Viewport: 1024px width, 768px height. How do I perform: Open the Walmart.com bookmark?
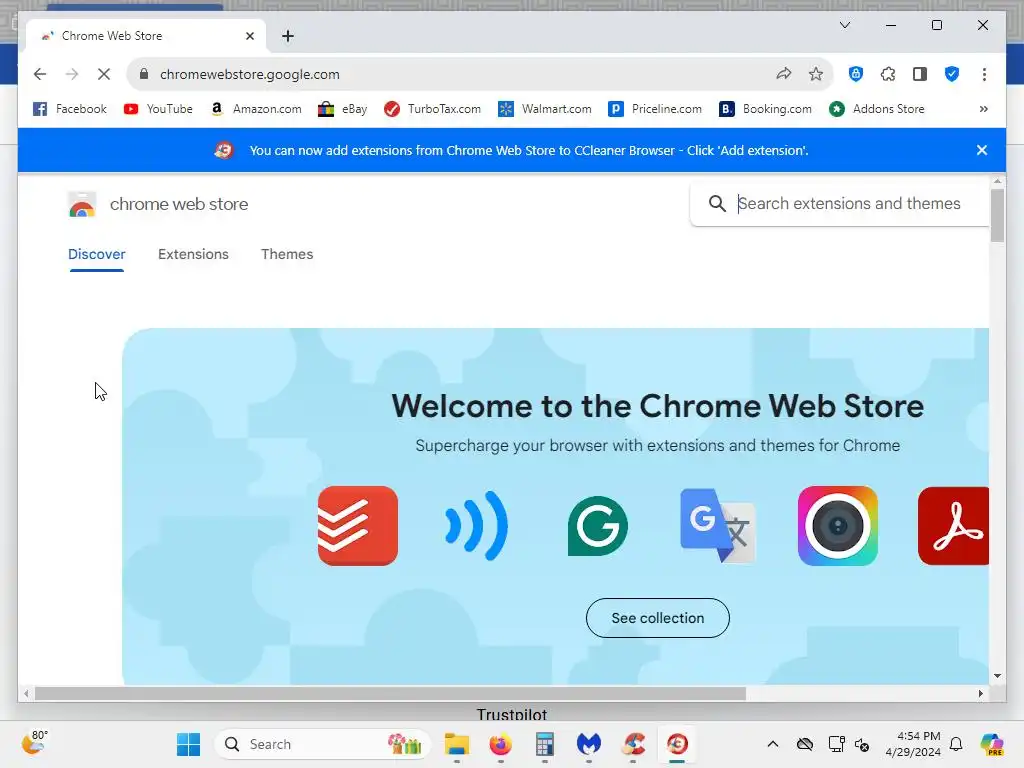point(545,109)
